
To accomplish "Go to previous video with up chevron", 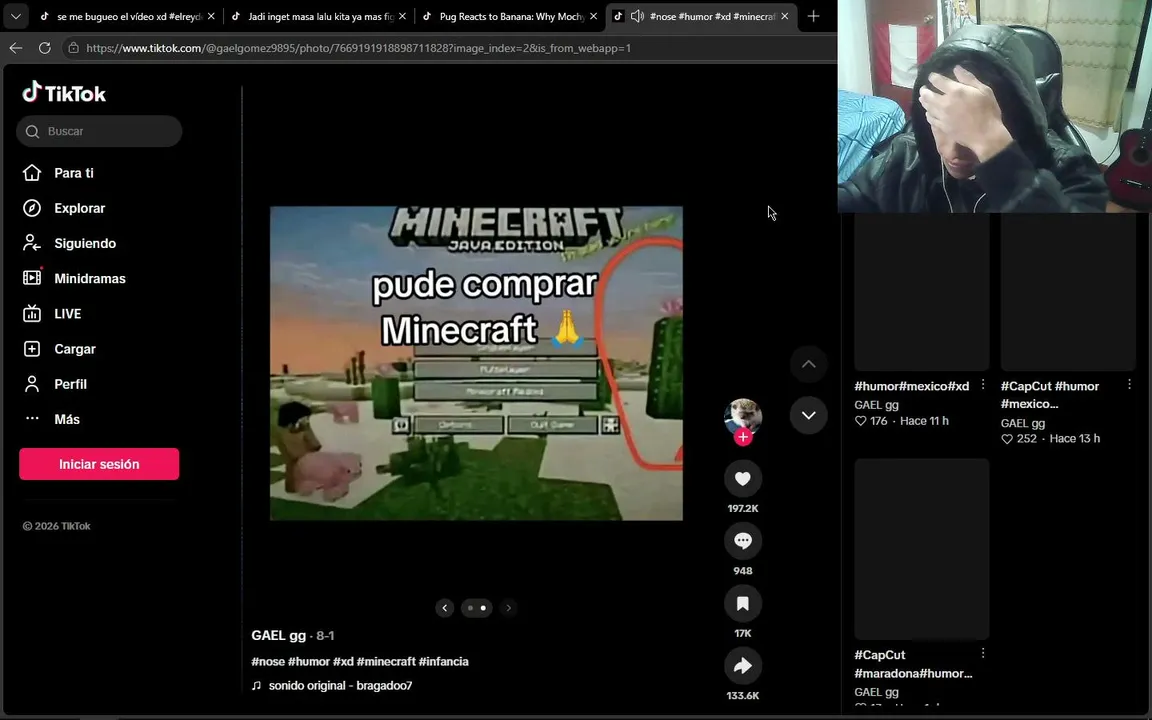I will [x=808, y=364].
